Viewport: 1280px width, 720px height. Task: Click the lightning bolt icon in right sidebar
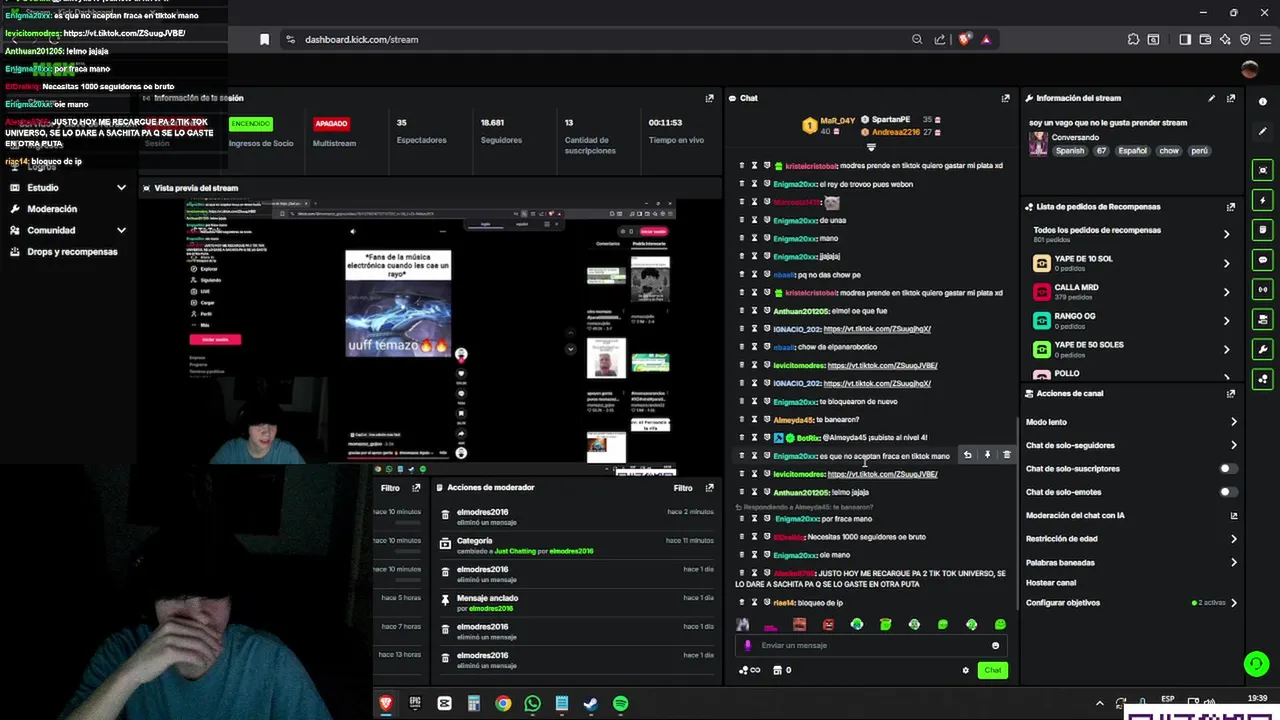(1263, 200)
